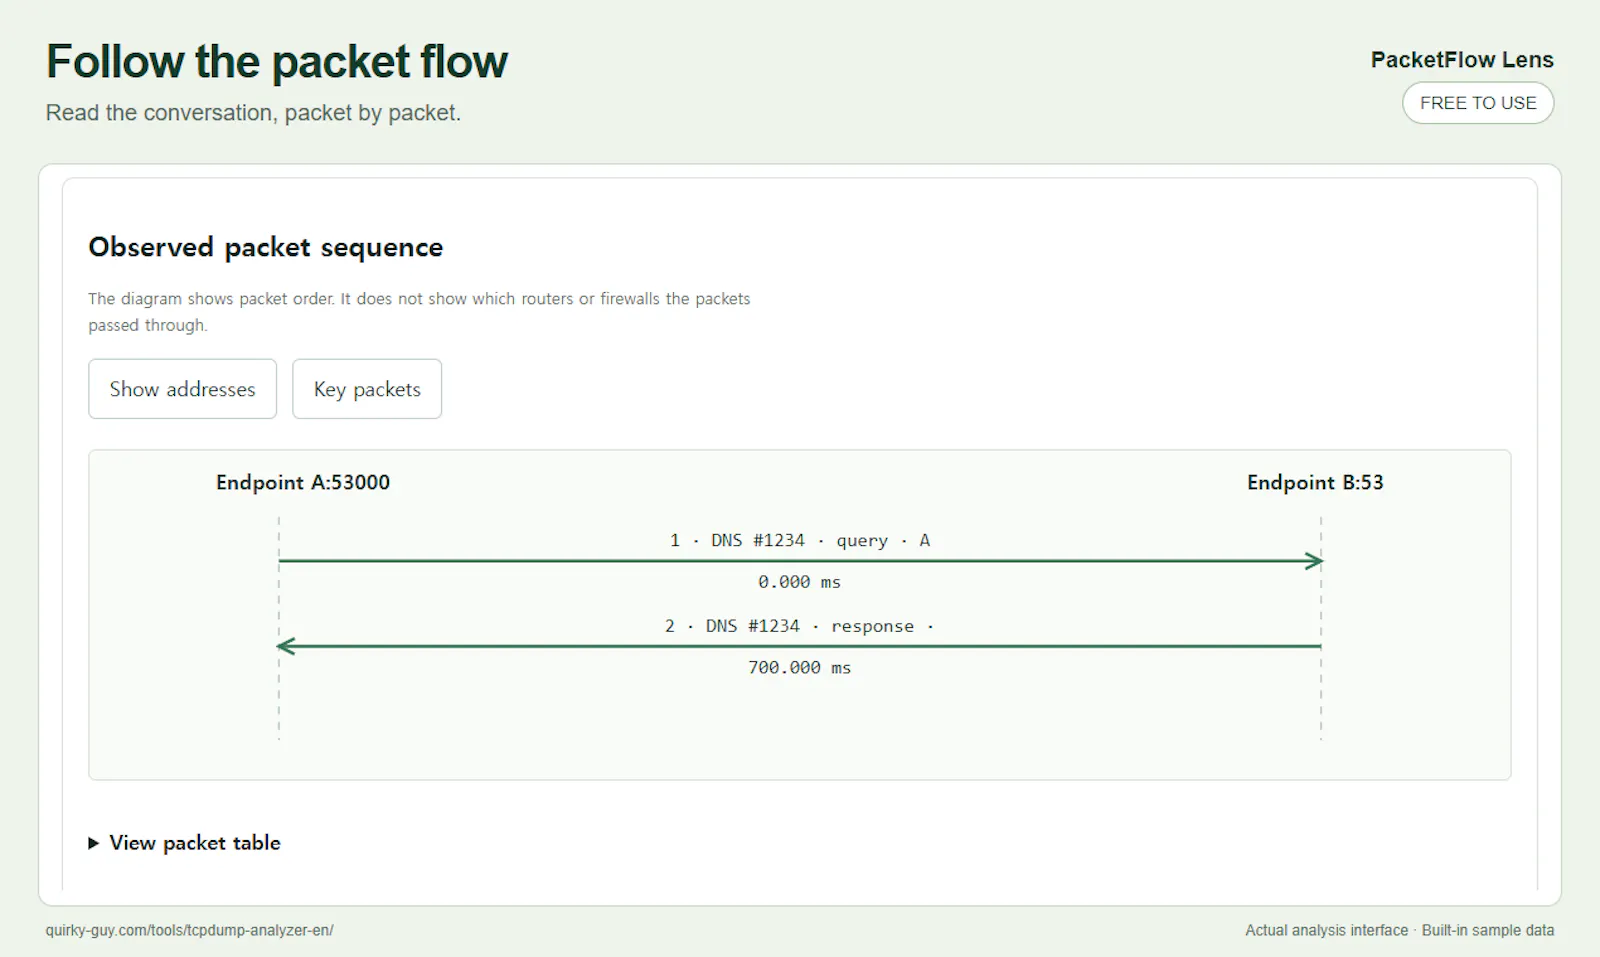Viewport: 1600px width, 957px height.
Task: Select the Endpoint B:53 label
Action: [1315, 482]
